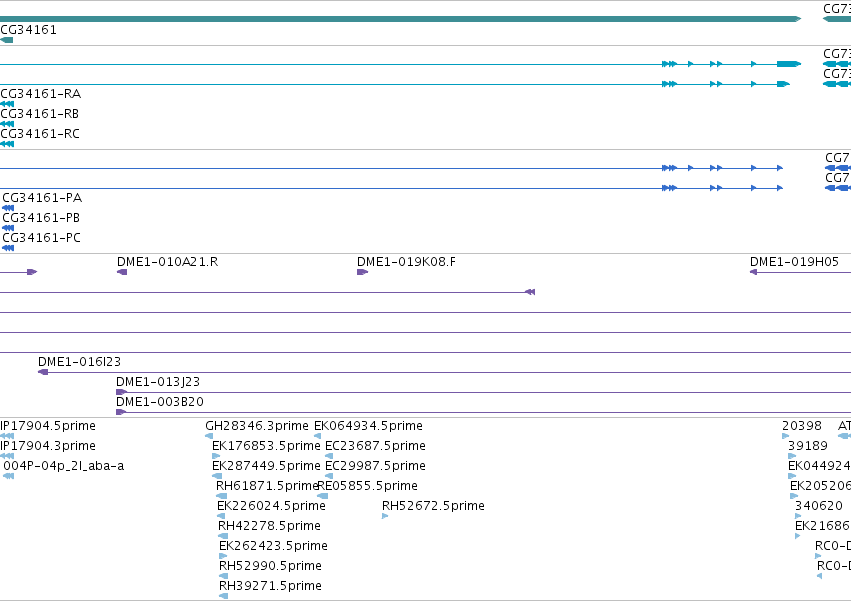Click the DME1-016I23 purple arrowhead glyph
This screenshot has width=851, height=601.
[43, 372]
